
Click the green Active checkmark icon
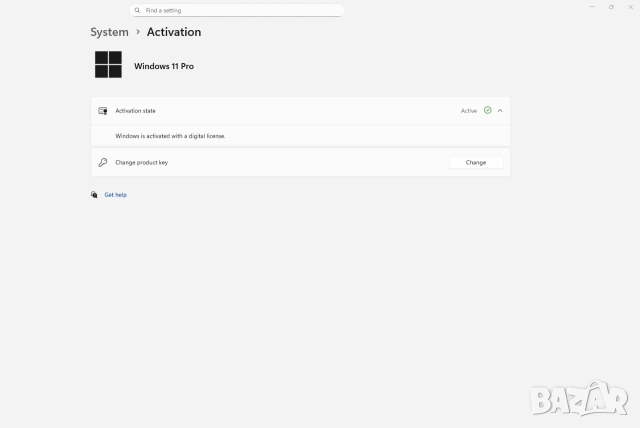click(x=487, y=111)
